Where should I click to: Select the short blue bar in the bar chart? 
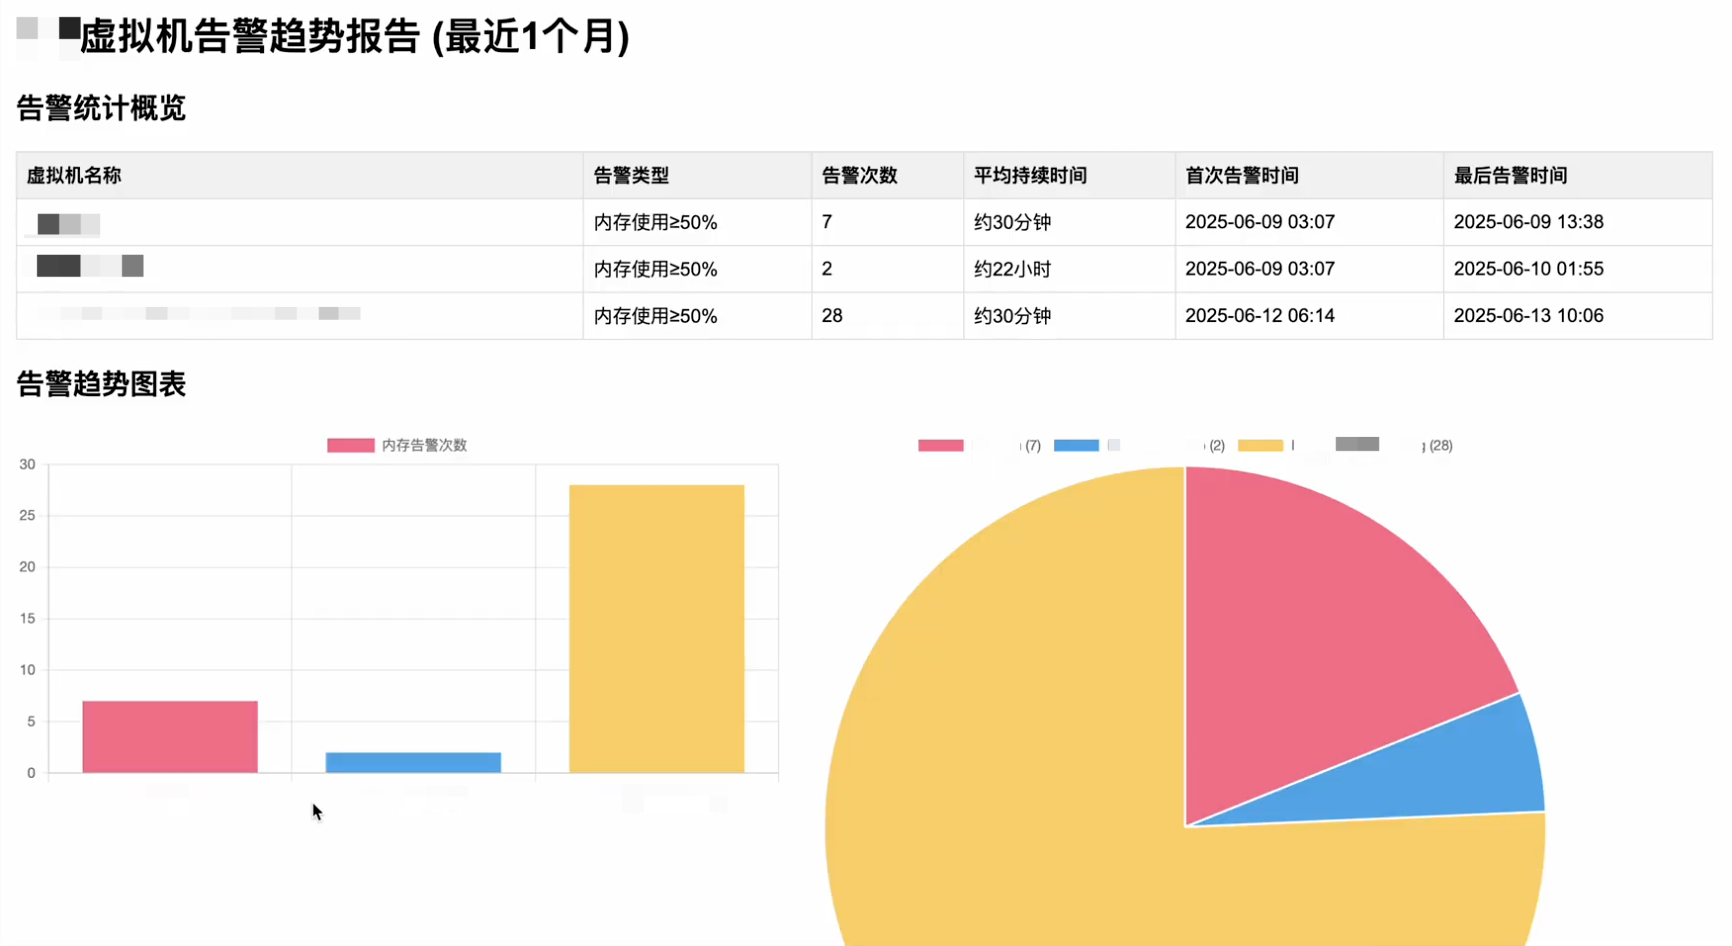tap(413, 762)
